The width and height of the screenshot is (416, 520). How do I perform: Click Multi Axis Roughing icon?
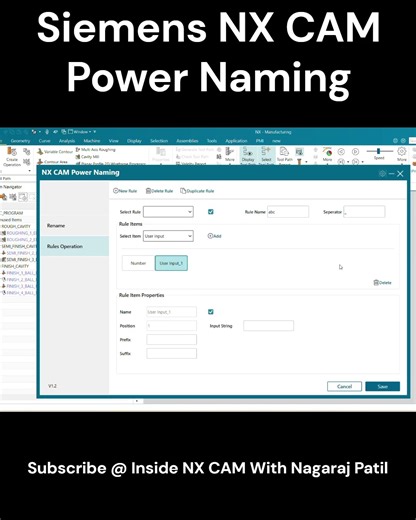click(96, 150)
